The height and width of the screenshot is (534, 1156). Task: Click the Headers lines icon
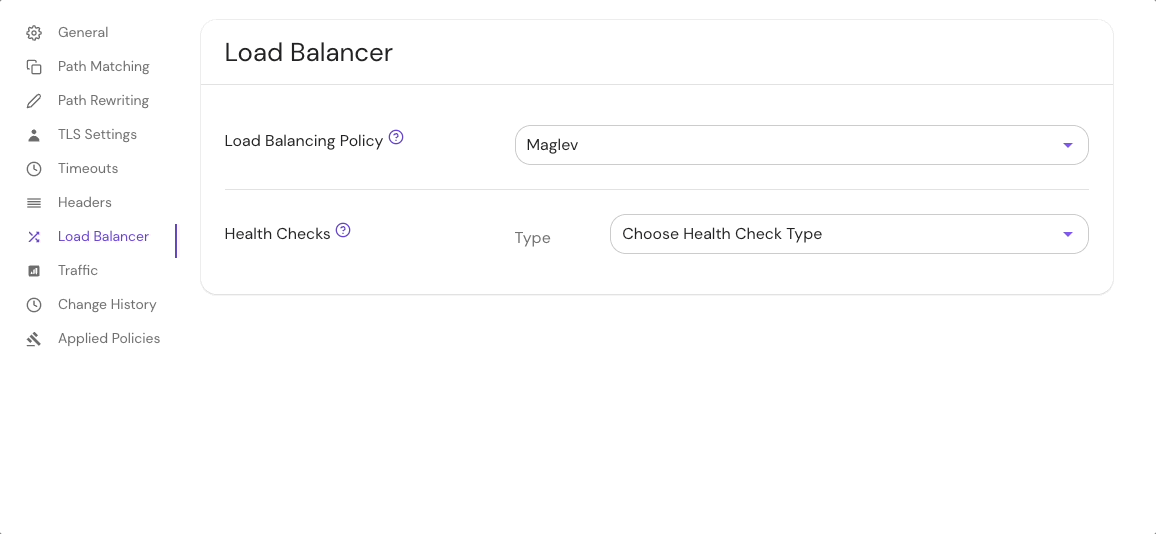[x=34, y=203]
